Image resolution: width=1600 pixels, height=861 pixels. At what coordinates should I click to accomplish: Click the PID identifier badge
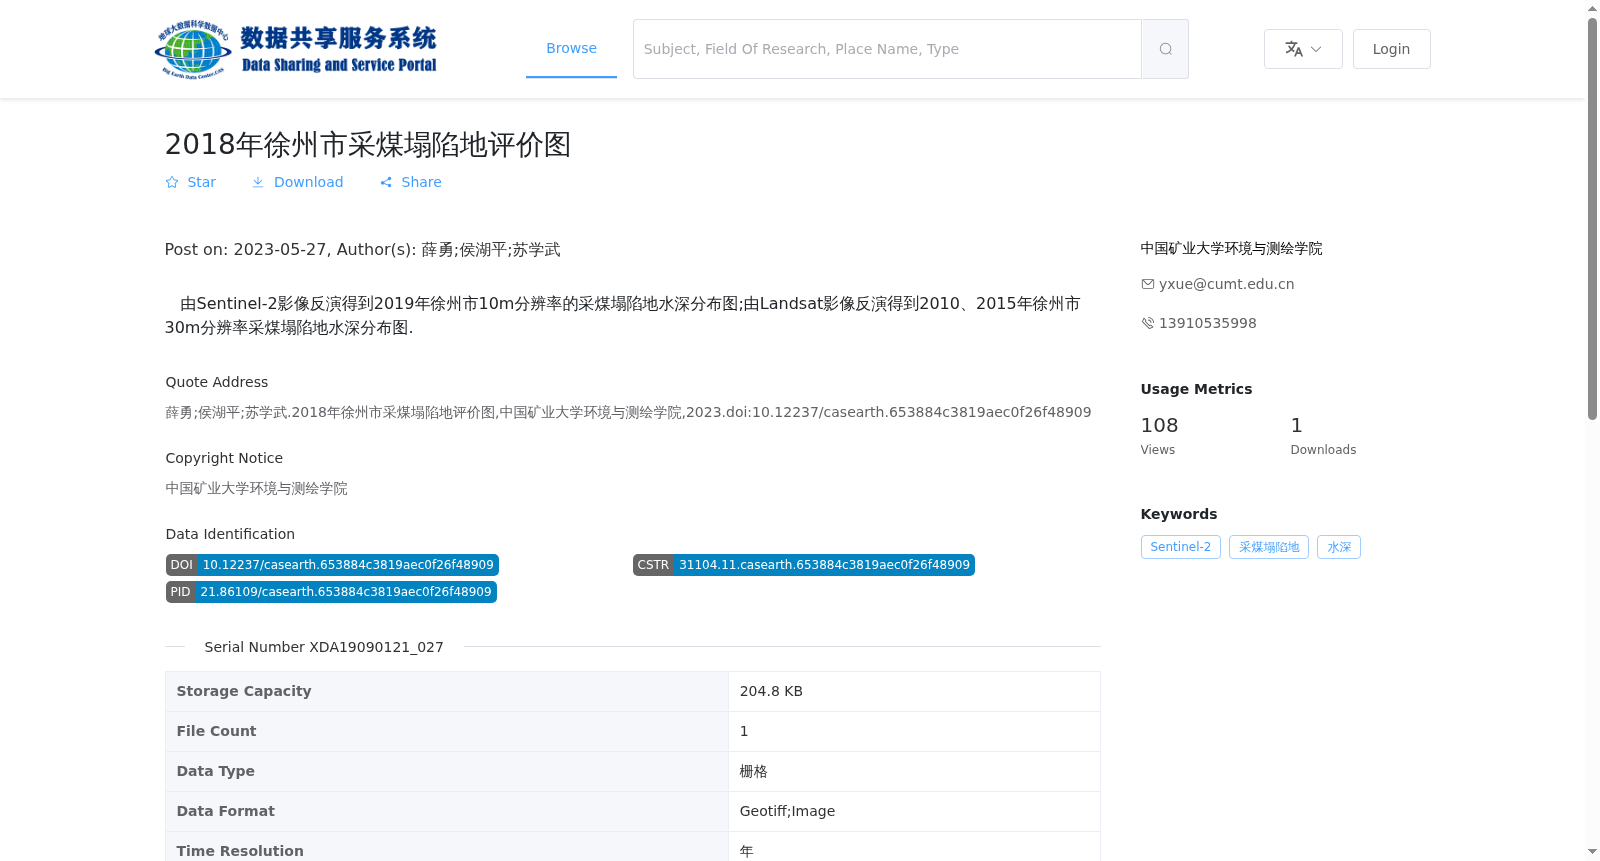pyautogui.click(x=331, y=592)
